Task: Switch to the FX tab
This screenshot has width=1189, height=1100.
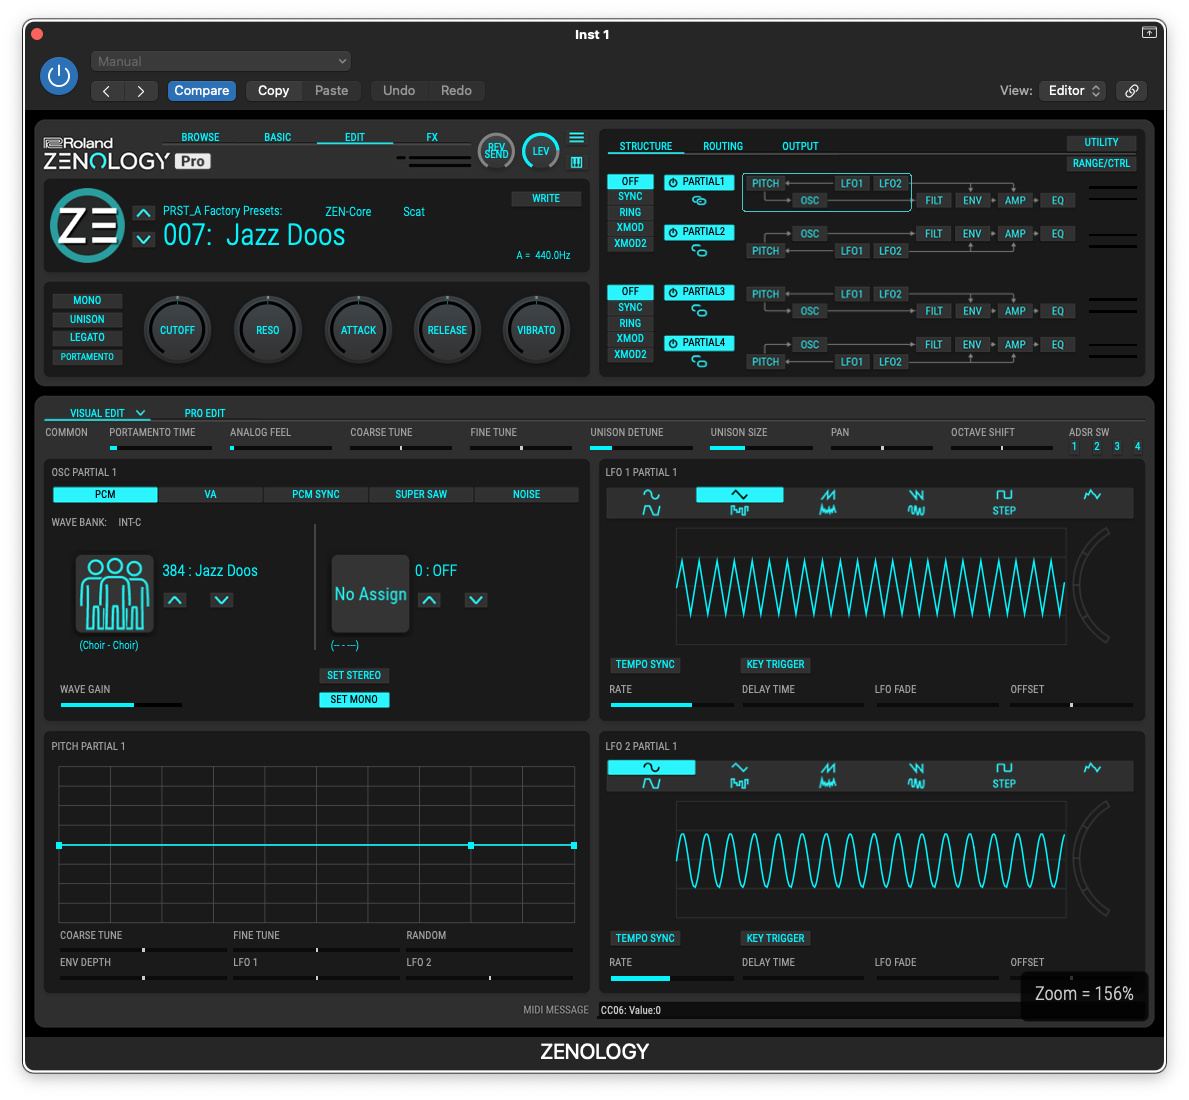Action: 432,137
